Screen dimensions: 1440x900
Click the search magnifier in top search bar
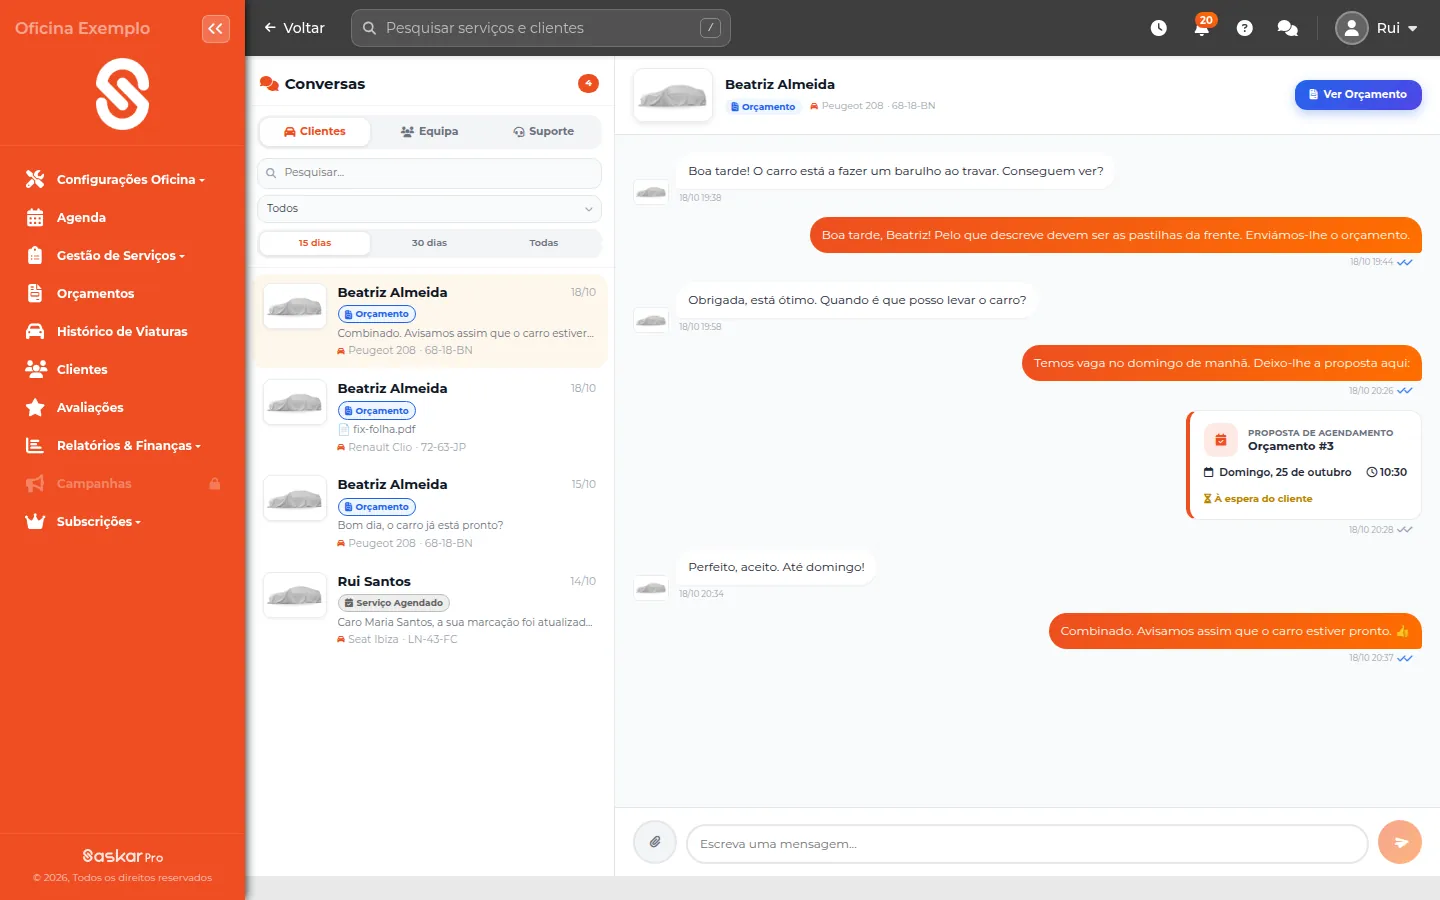pyautogui.click(x=369, y=28)
